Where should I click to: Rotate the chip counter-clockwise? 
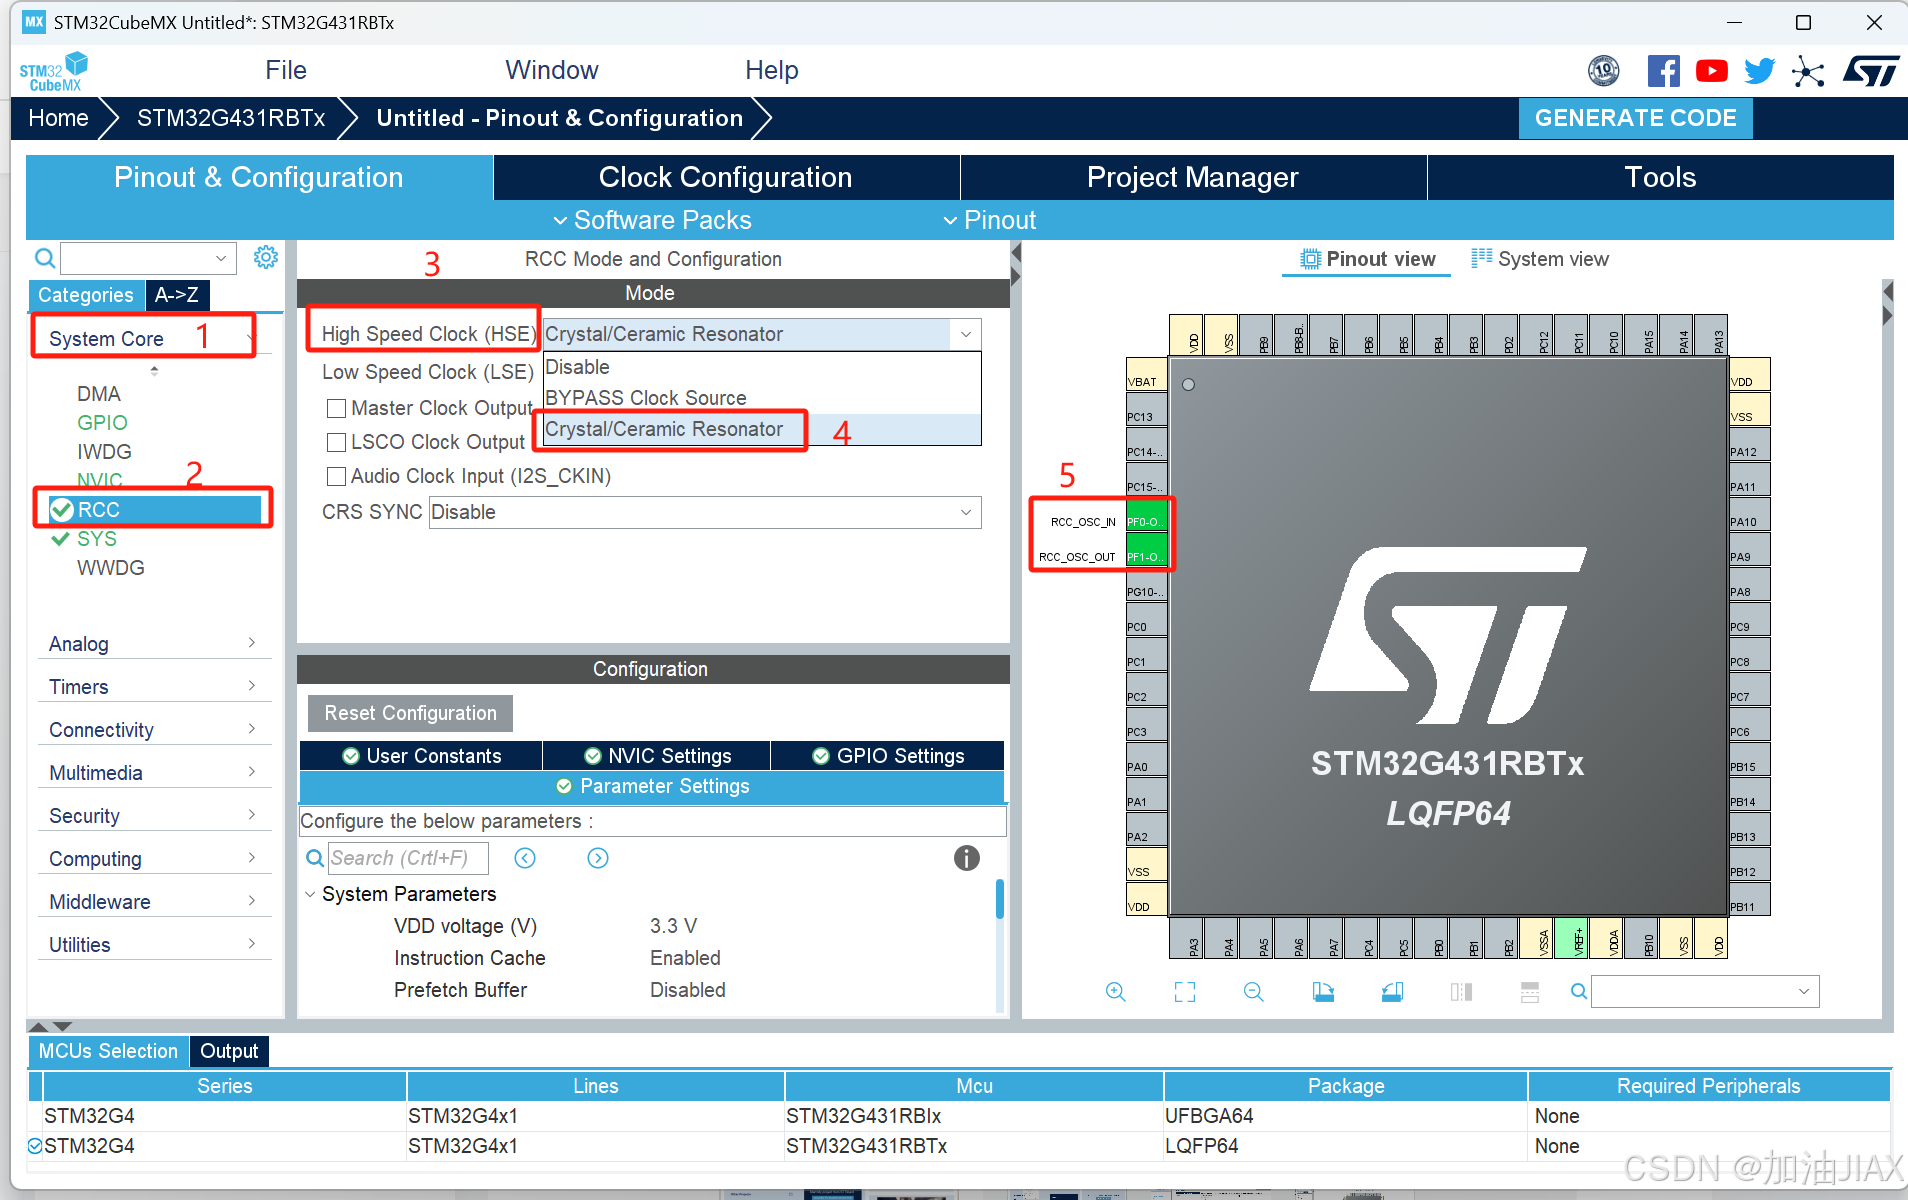pyautogui.click(x=1392, y=991)
